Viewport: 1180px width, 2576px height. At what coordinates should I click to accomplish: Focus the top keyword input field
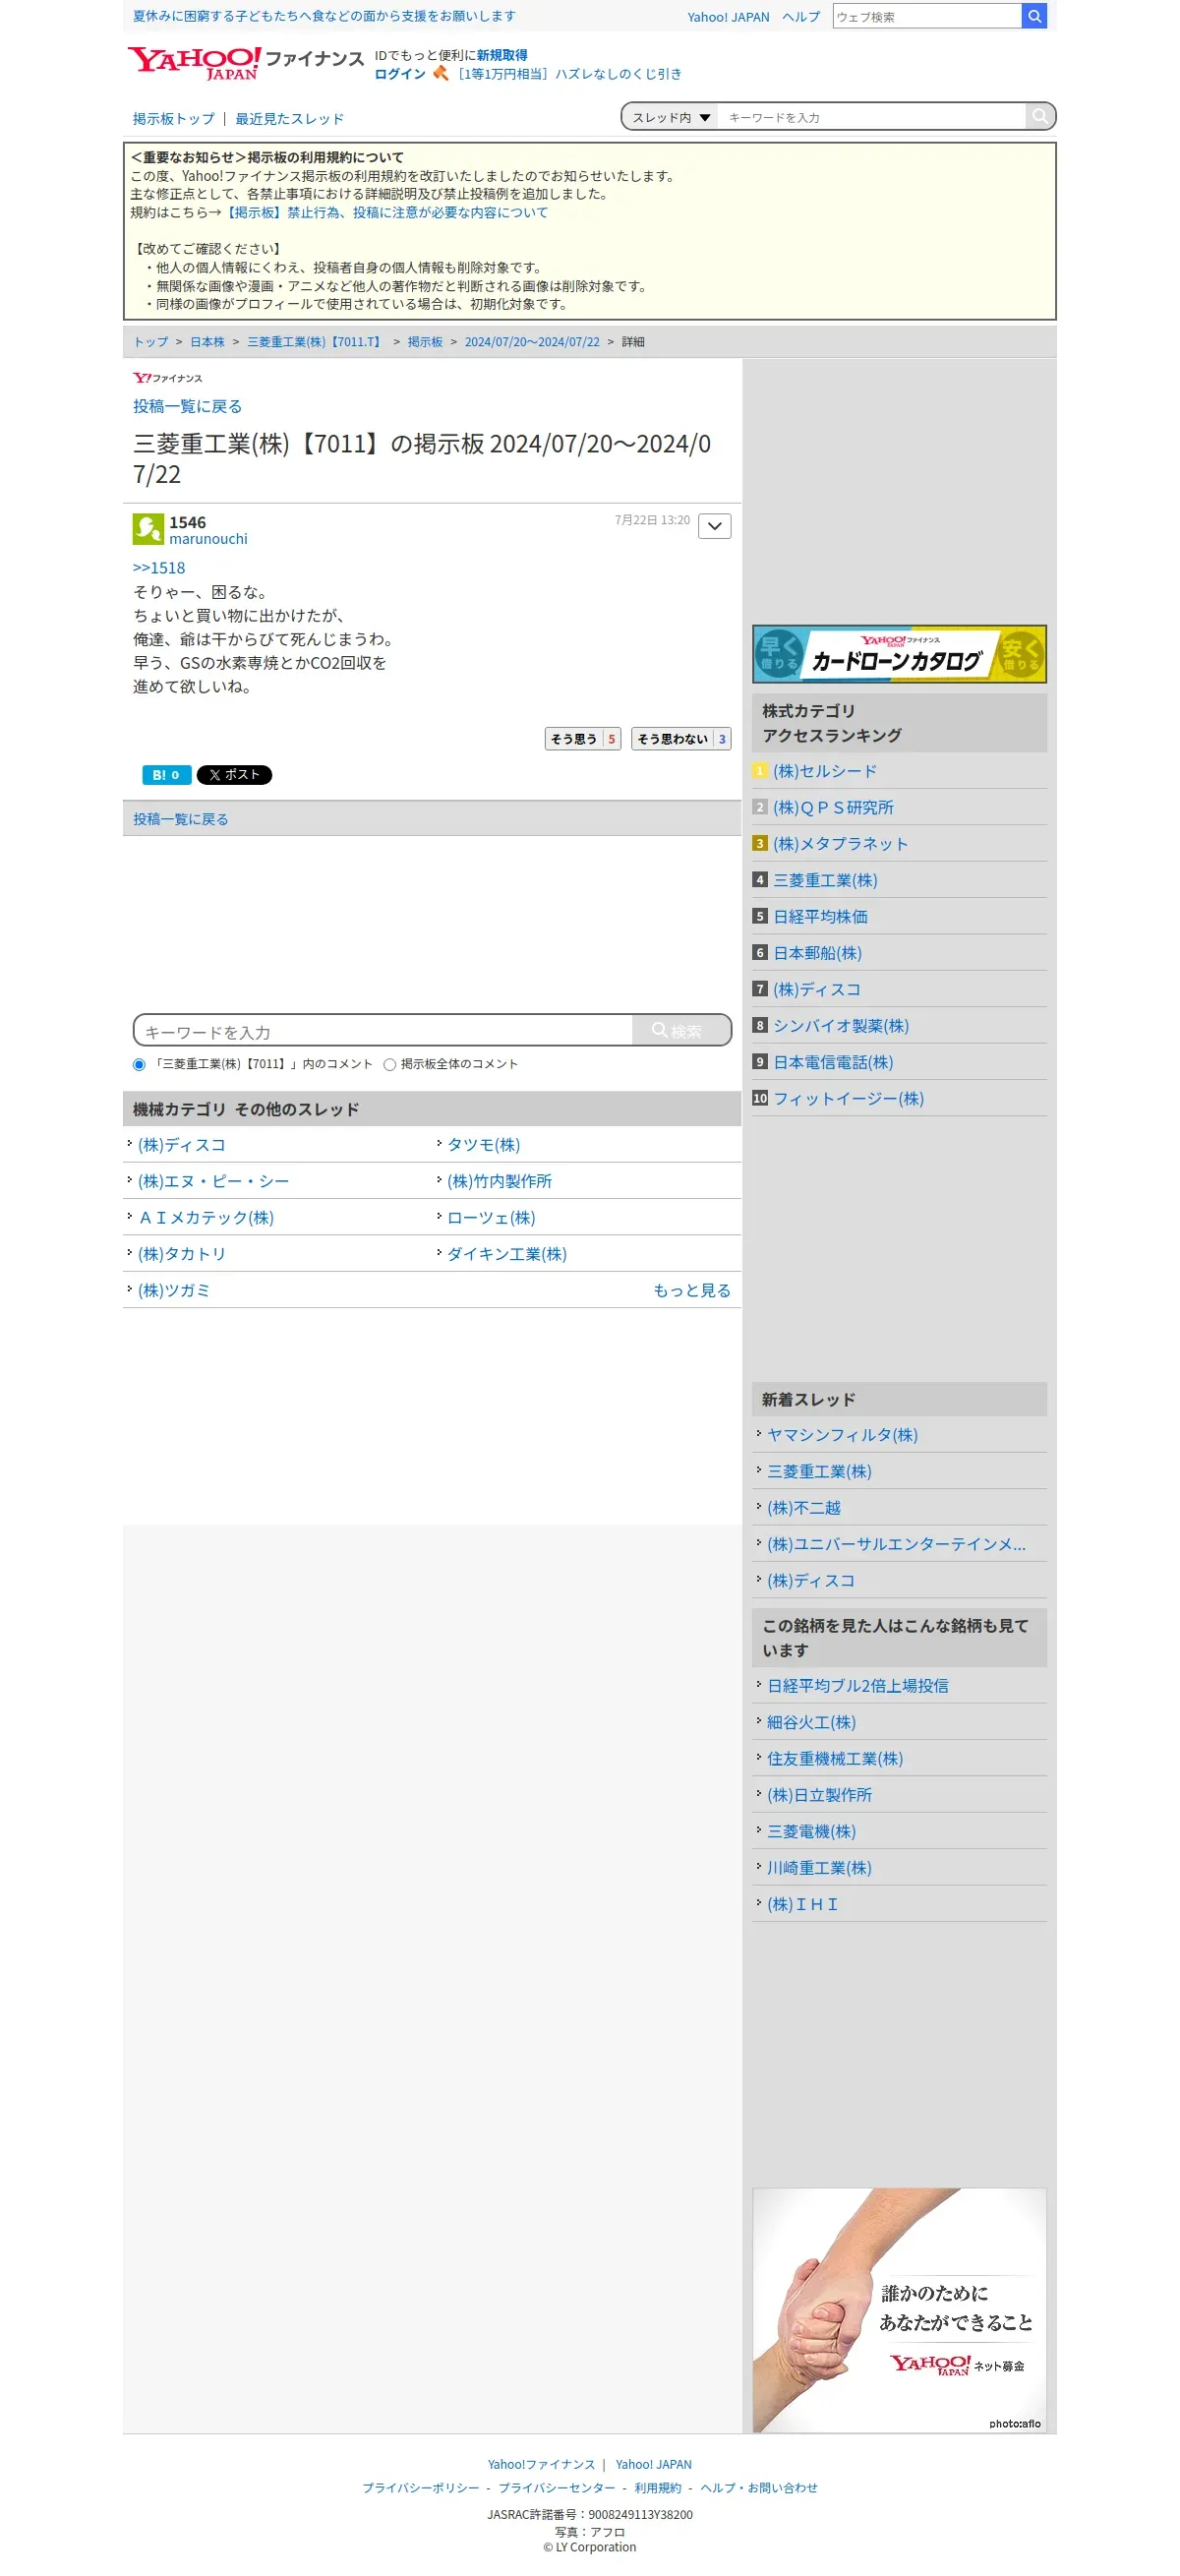point(871,117)
